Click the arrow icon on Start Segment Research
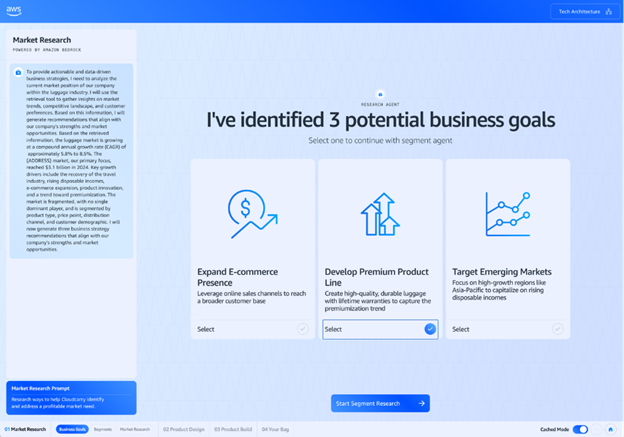This screenshot has height=437, width=624. coord(422,403)
